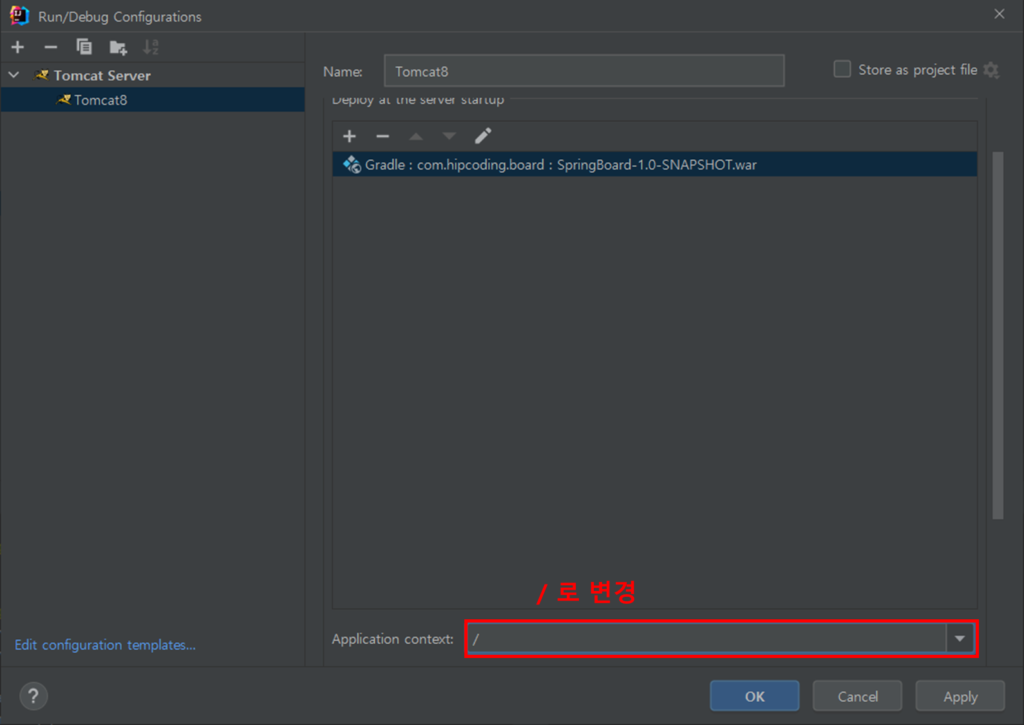This screenshot has height=725, width=1024.
Task: Add new configuration with plus icon
Action: pyautogui.click(x=17, y=47)
